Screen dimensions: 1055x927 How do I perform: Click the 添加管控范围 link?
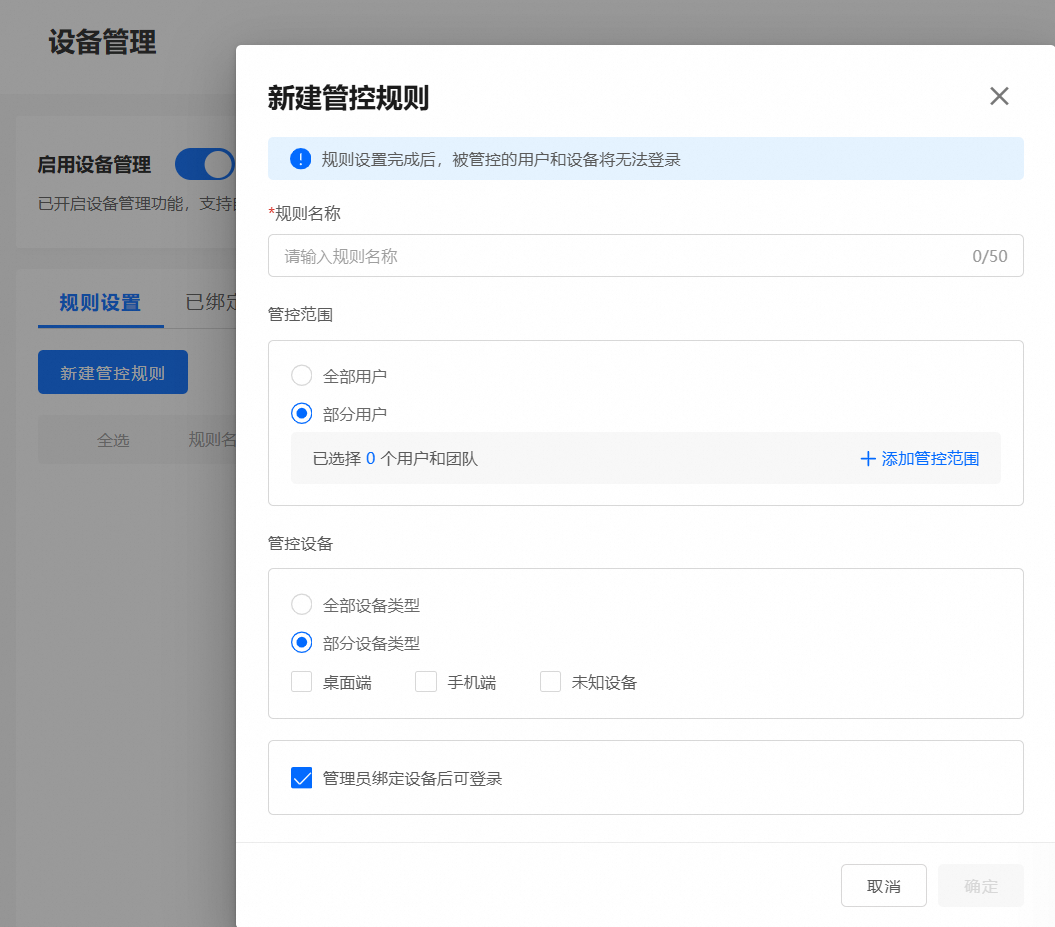[919, 459]
